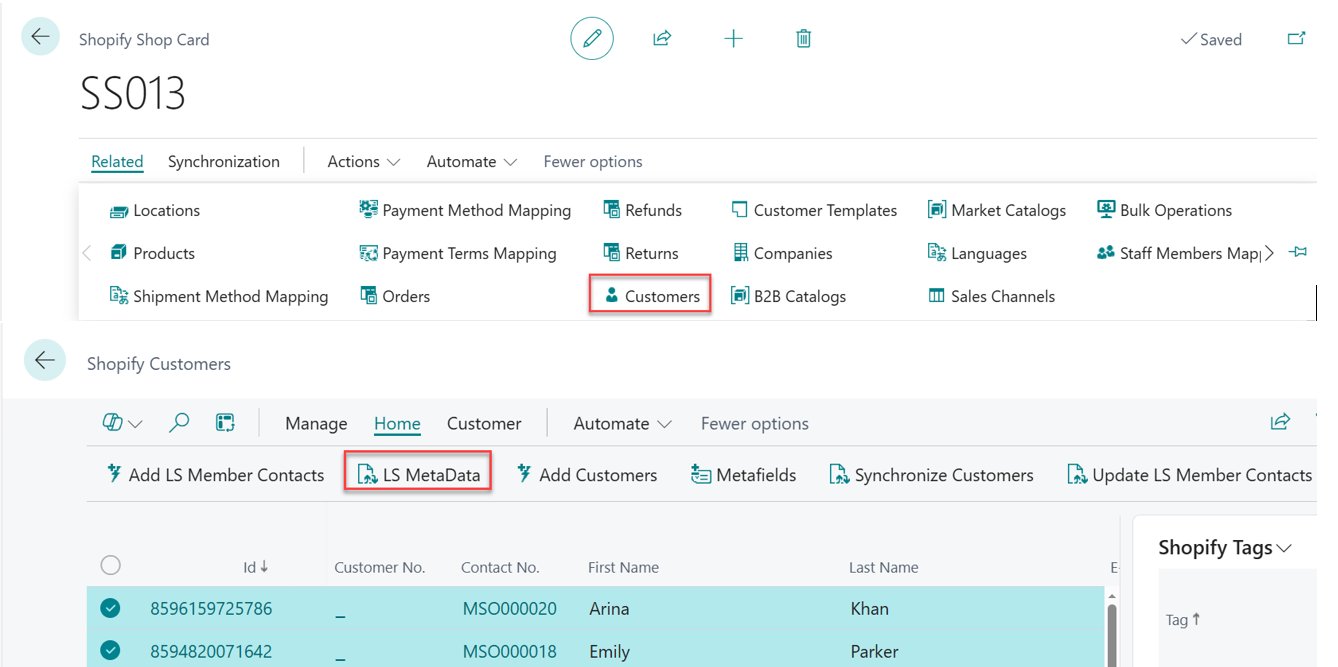Screen dimensions: 1338x667
Task: Go back from Shopify Shop Card
Action: click(41, 37)
